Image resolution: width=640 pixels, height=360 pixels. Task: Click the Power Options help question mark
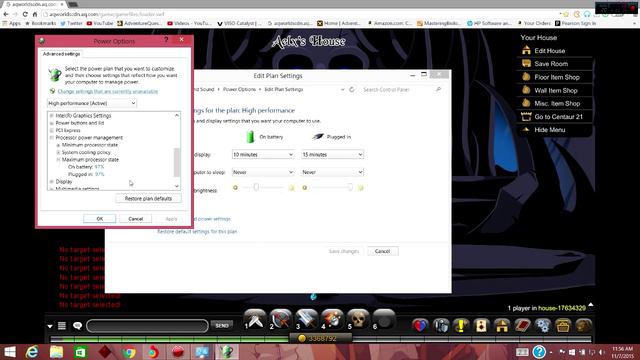click(x=166, y=40)
